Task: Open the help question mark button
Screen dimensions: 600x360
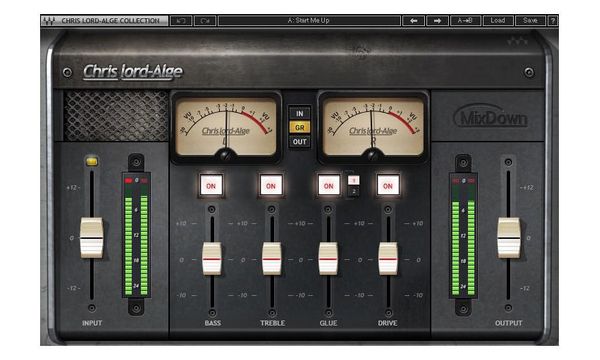Action: click(x=553, y=21)
